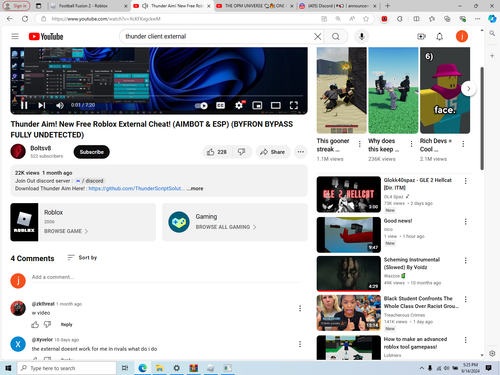Click the Add a comment field
Image resolution: width=500 pixels, height=375 pixels.
tap(167, 277)
